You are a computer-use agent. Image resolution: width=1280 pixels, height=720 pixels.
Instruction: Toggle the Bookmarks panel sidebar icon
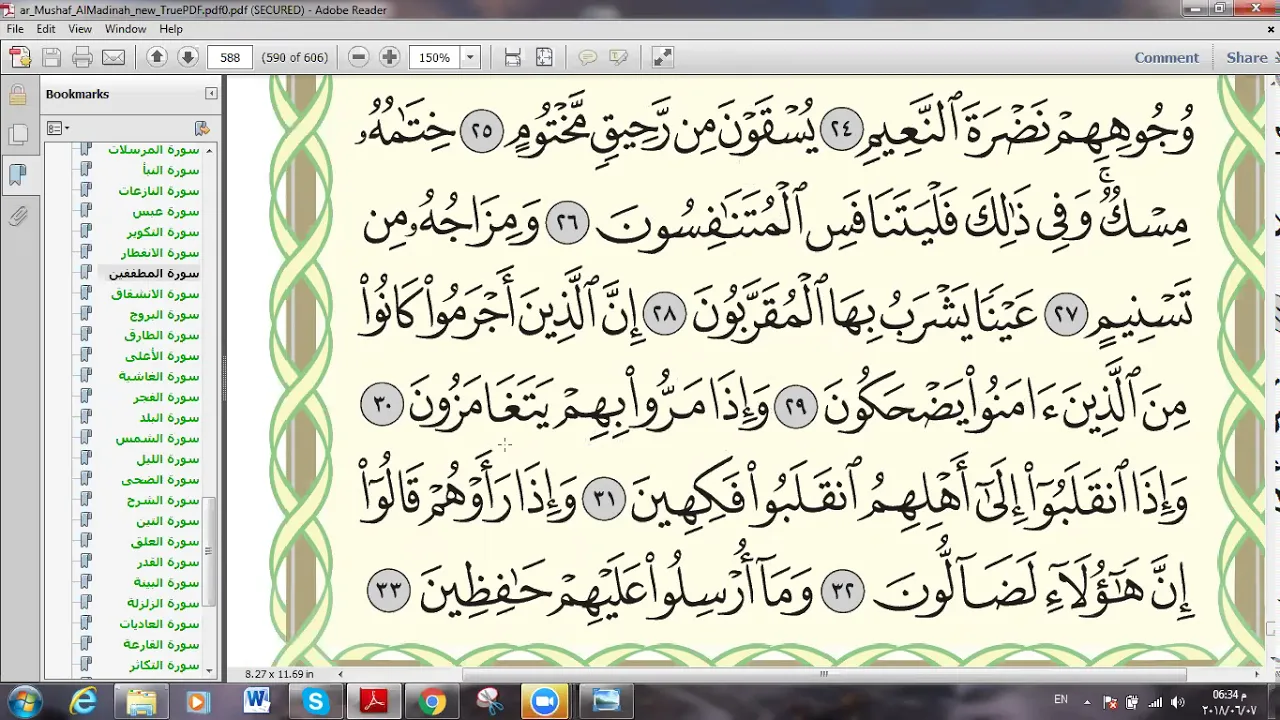(x=17, y=175)
